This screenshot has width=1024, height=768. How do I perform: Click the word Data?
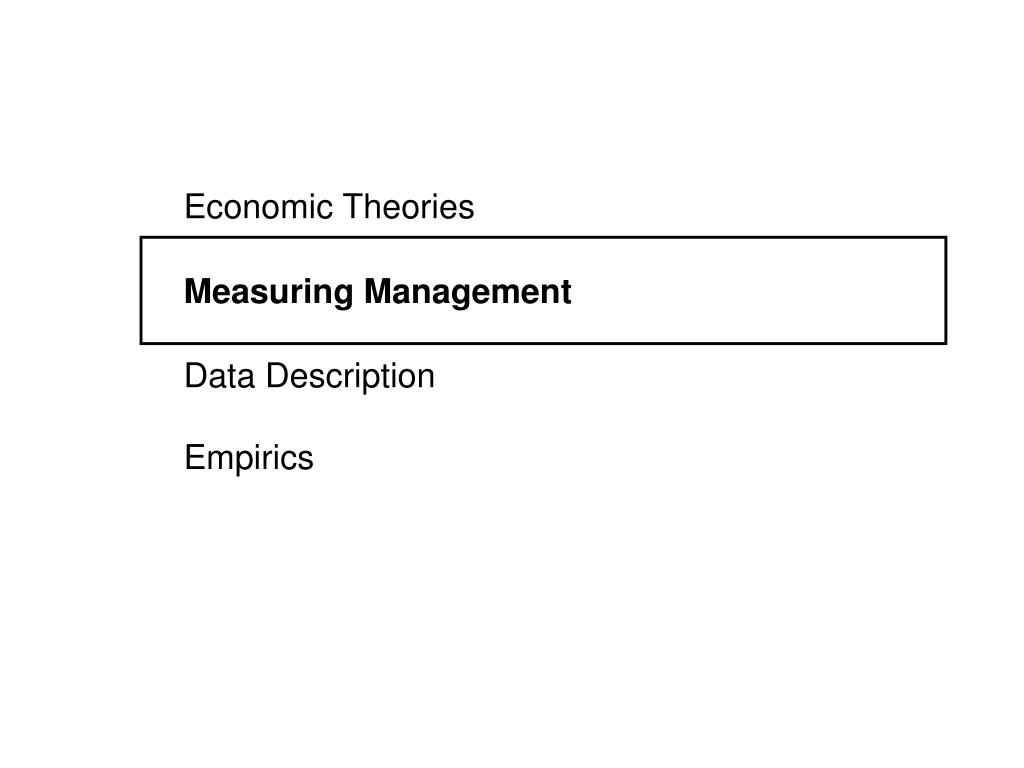click(219, 376)
